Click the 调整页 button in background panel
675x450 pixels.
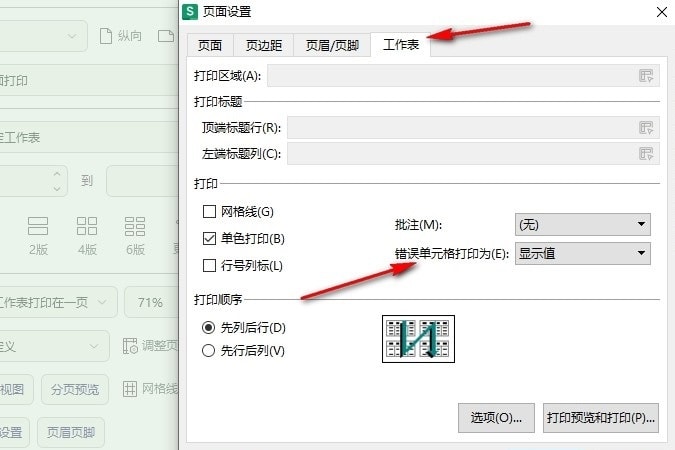pyautogui.click(x=150, y=346)
